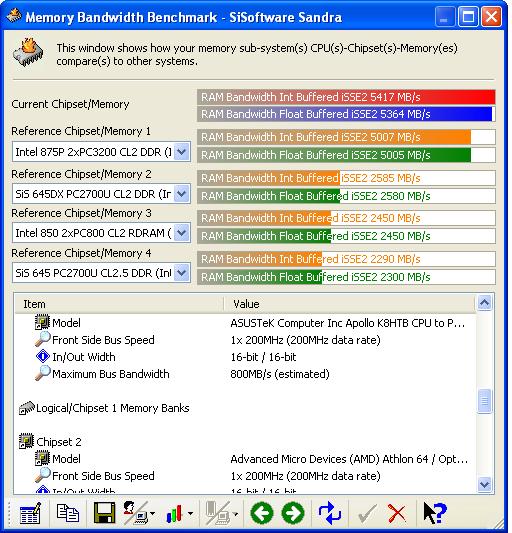Open the arrow next to bar chart icon

tap(190, 514)
